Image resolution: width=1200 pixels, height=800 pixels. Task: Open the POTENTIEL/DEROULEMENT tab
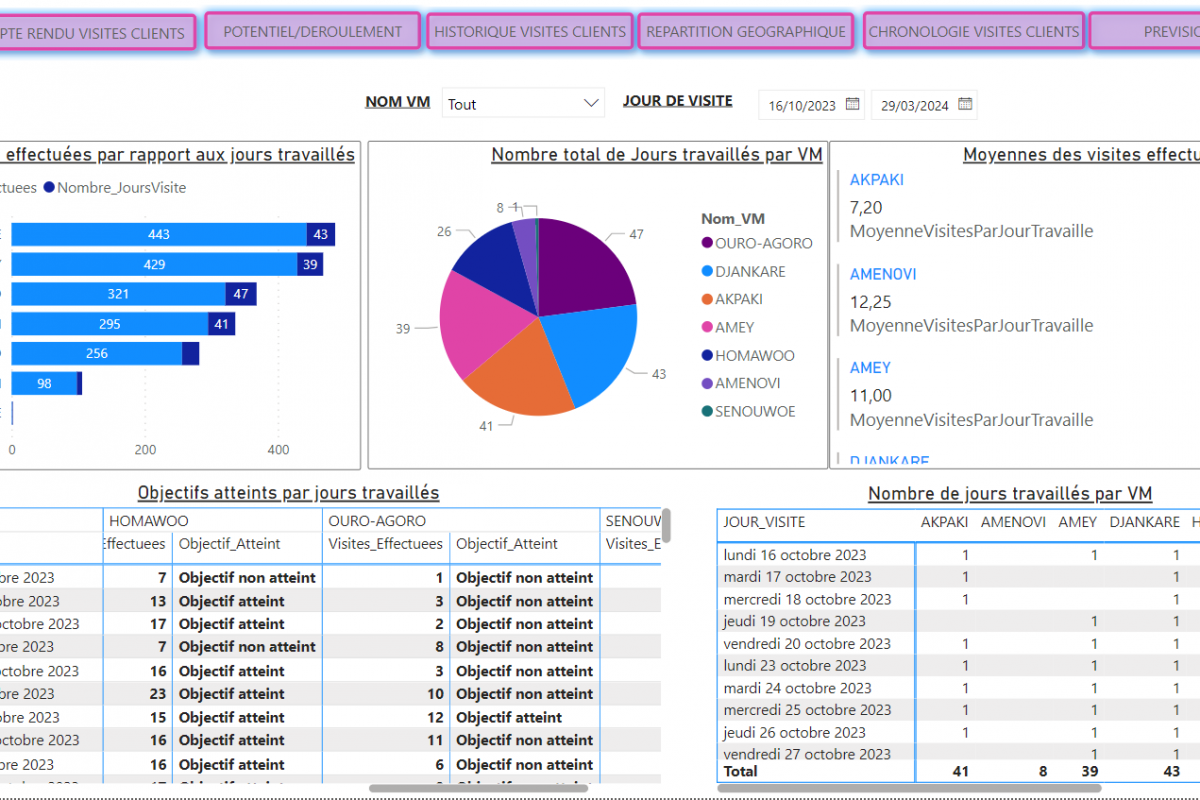click(312, 32)
